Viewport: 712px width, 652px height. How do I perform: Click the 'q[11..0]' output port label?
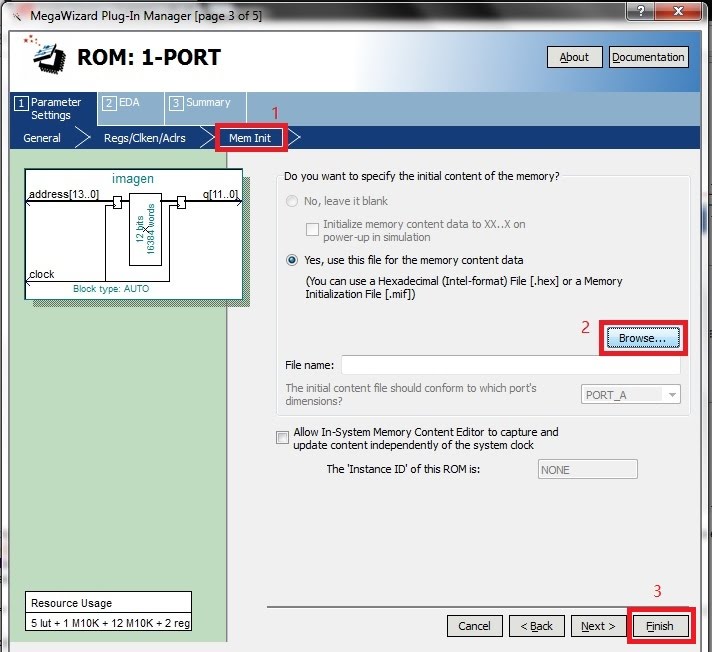220,194
